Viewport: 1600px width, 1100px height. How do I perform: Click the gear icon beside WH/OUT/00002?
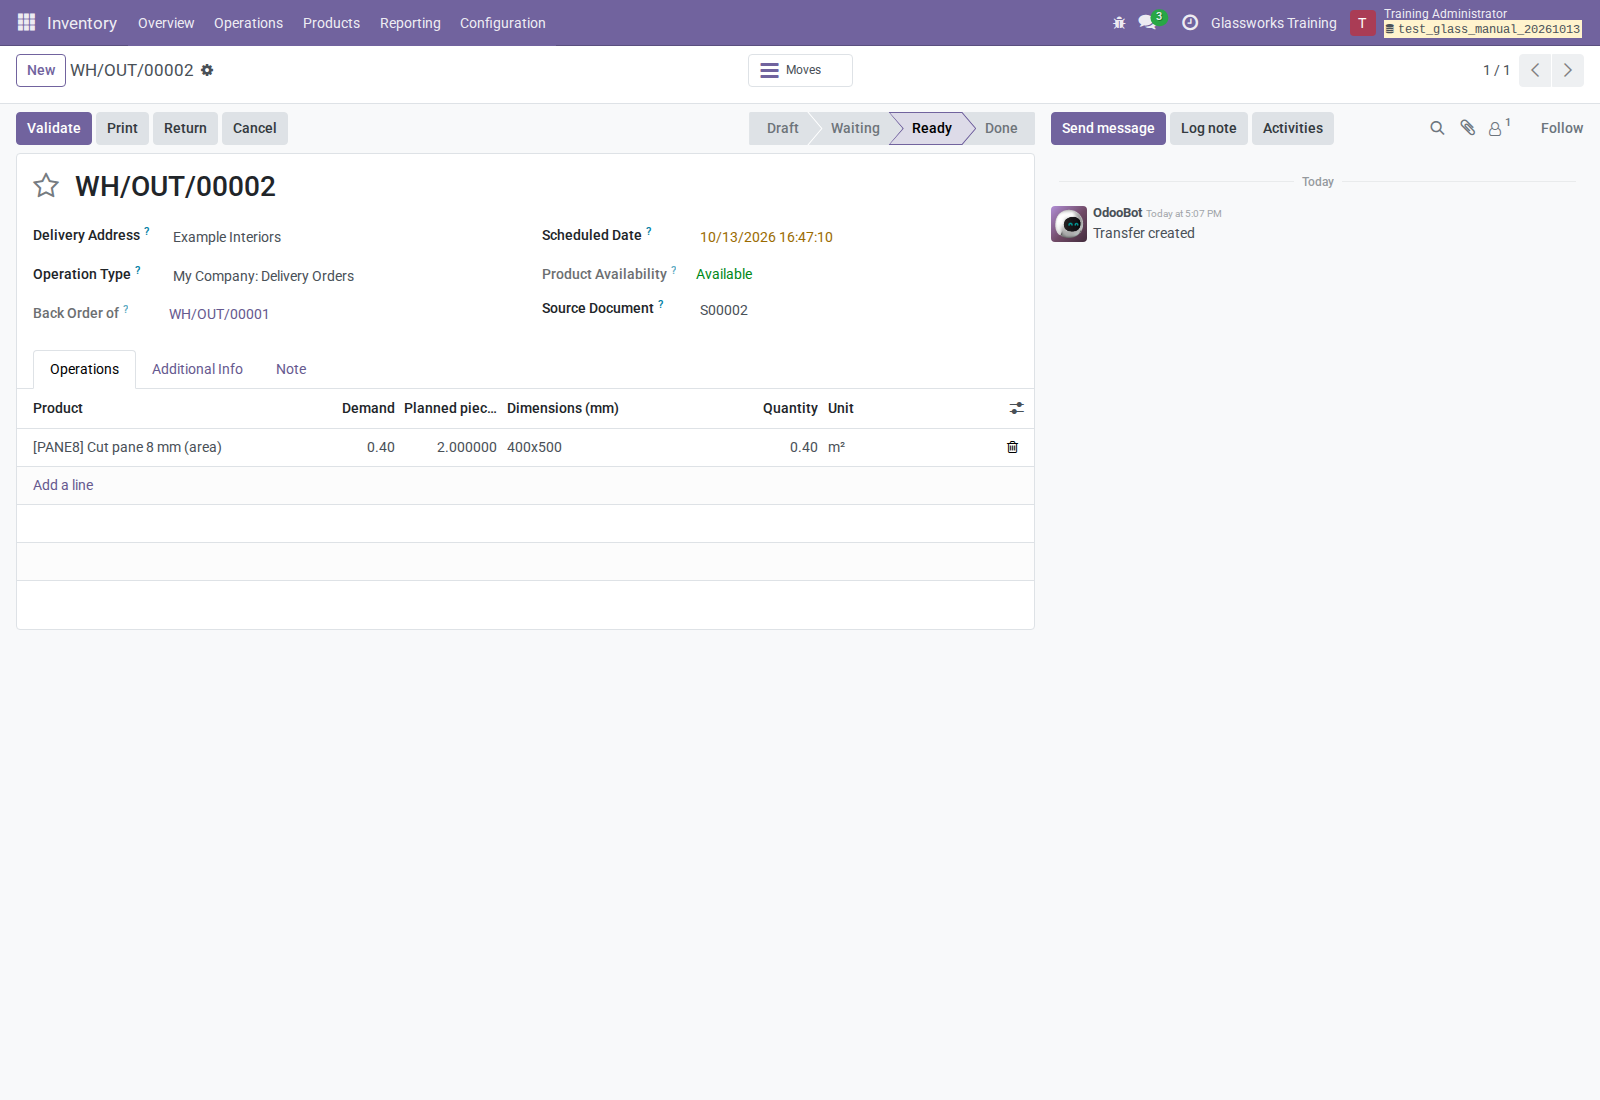(x=207, y=70)
